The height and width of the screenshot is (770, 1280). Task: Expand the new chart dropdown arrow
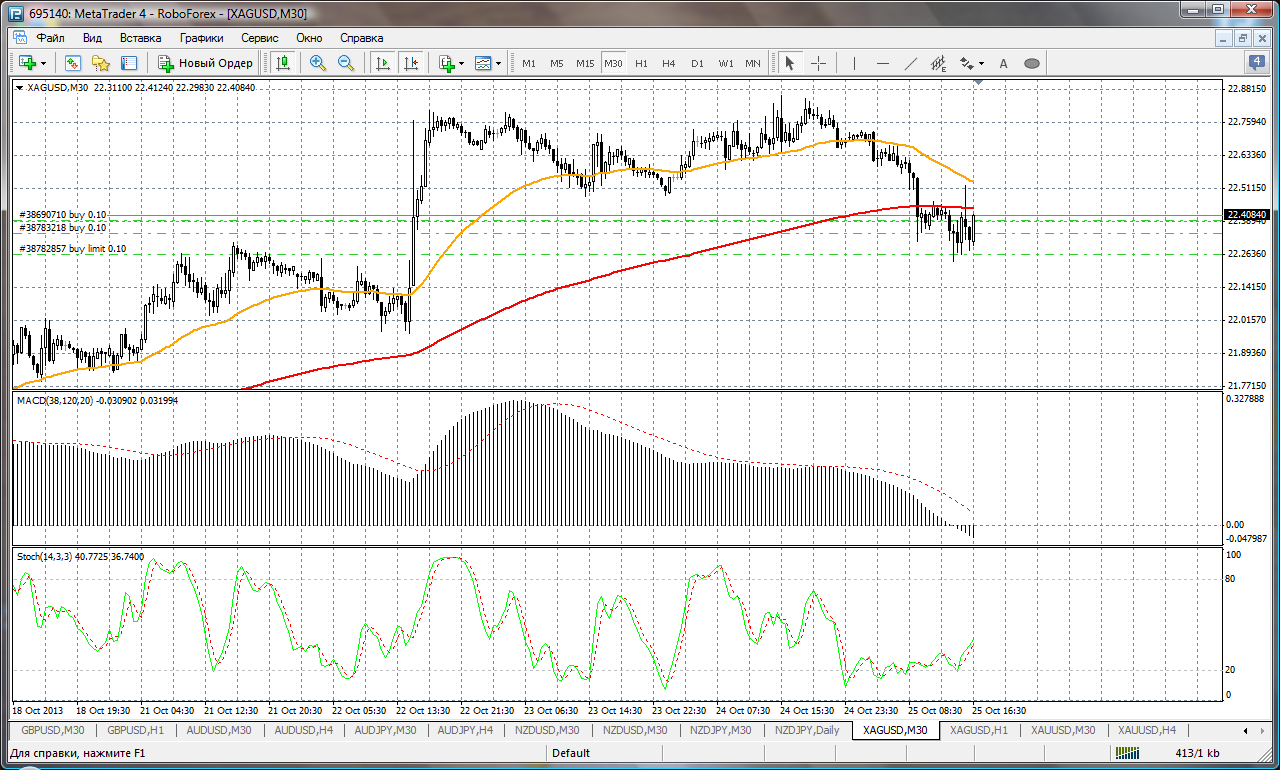tap(43, 63)
